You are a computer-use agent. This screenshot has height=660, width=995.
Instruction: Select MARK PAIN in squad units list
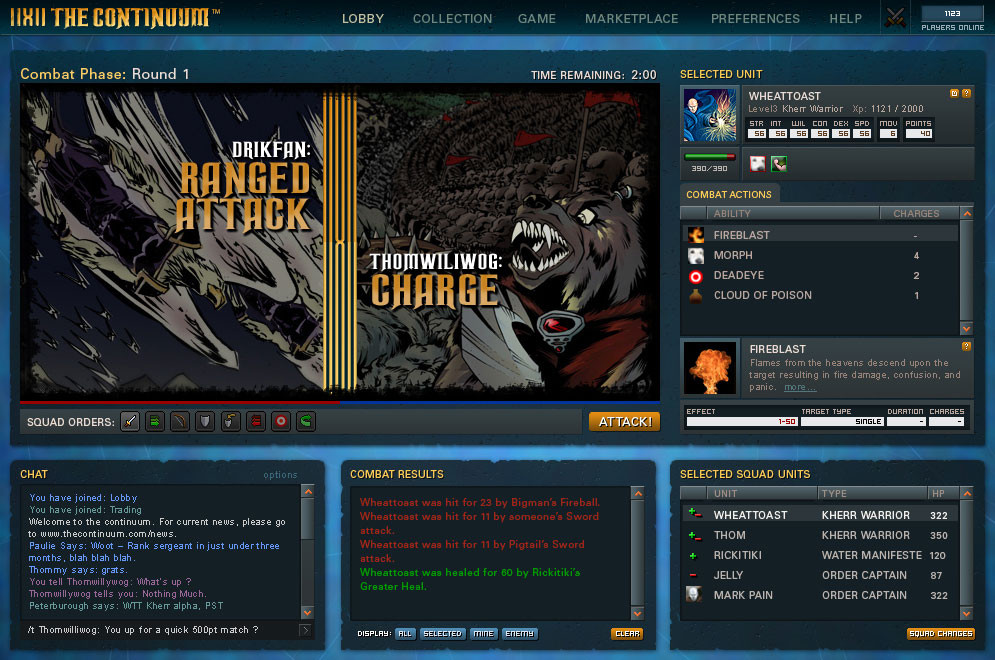pos(820,595)
